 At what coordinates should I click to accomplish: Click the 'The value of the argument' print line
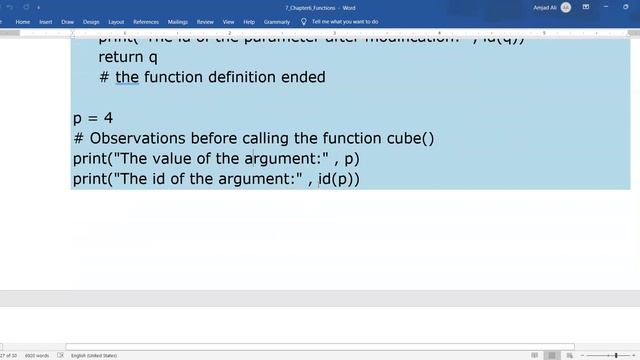pos(216,159)
